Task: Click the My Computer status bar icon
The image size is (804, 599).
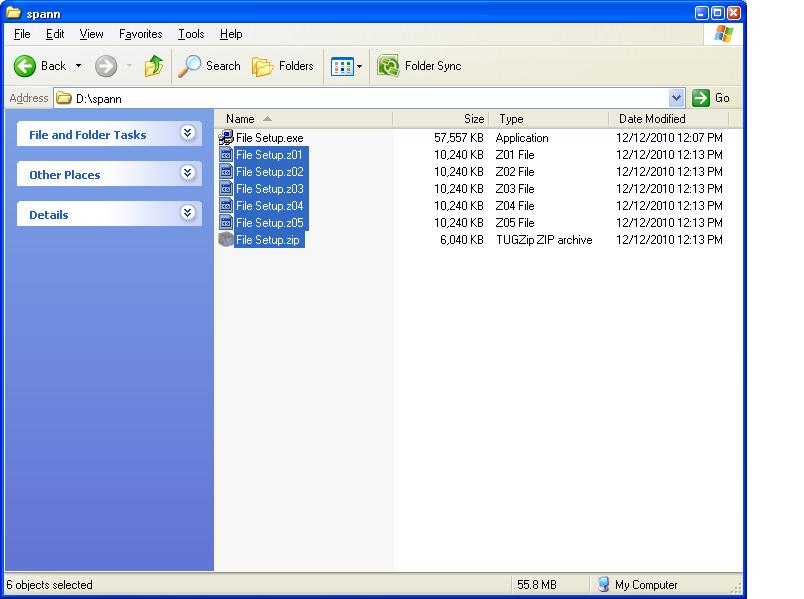Action: click(604, 584)
